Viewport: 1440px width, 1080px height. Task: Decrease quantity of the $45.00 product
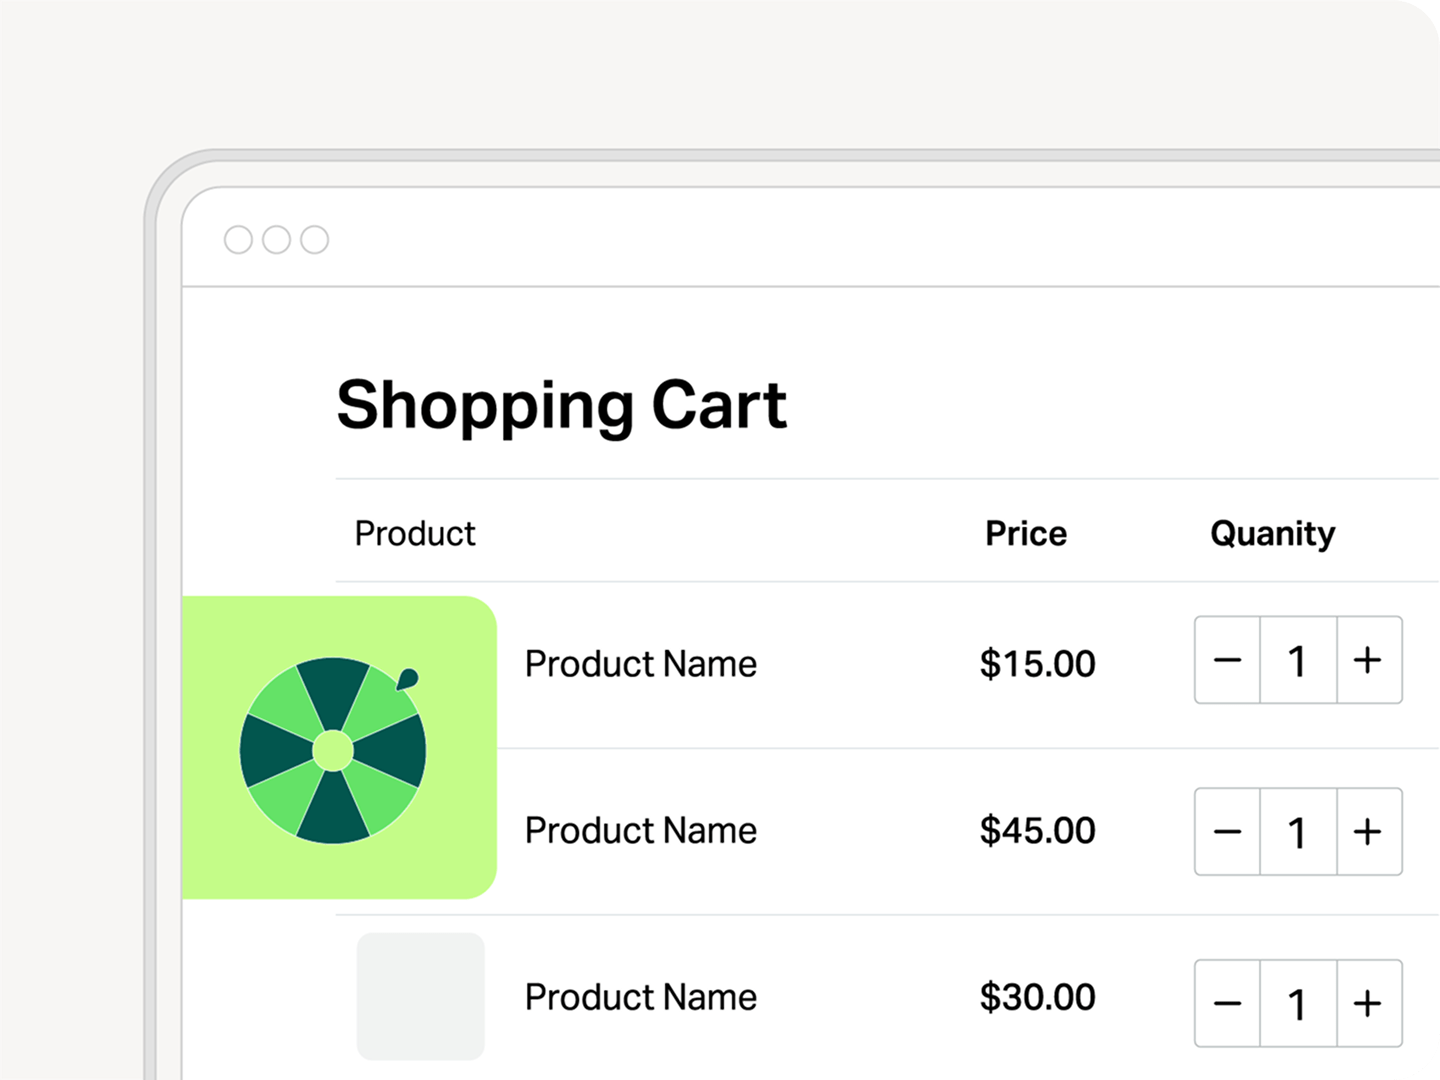coord(1228,832)
